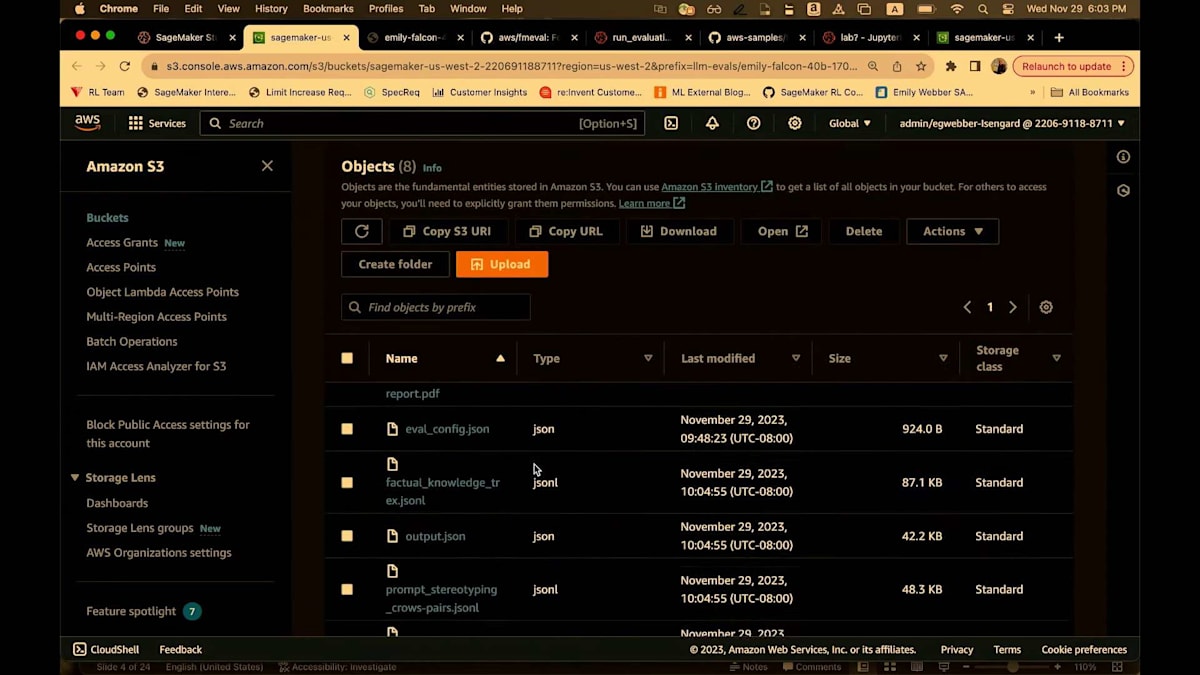Image resolution: width=1200 pixels, height=675 pixels.
Task: Sort by Name column arrow
Action: 500,358
